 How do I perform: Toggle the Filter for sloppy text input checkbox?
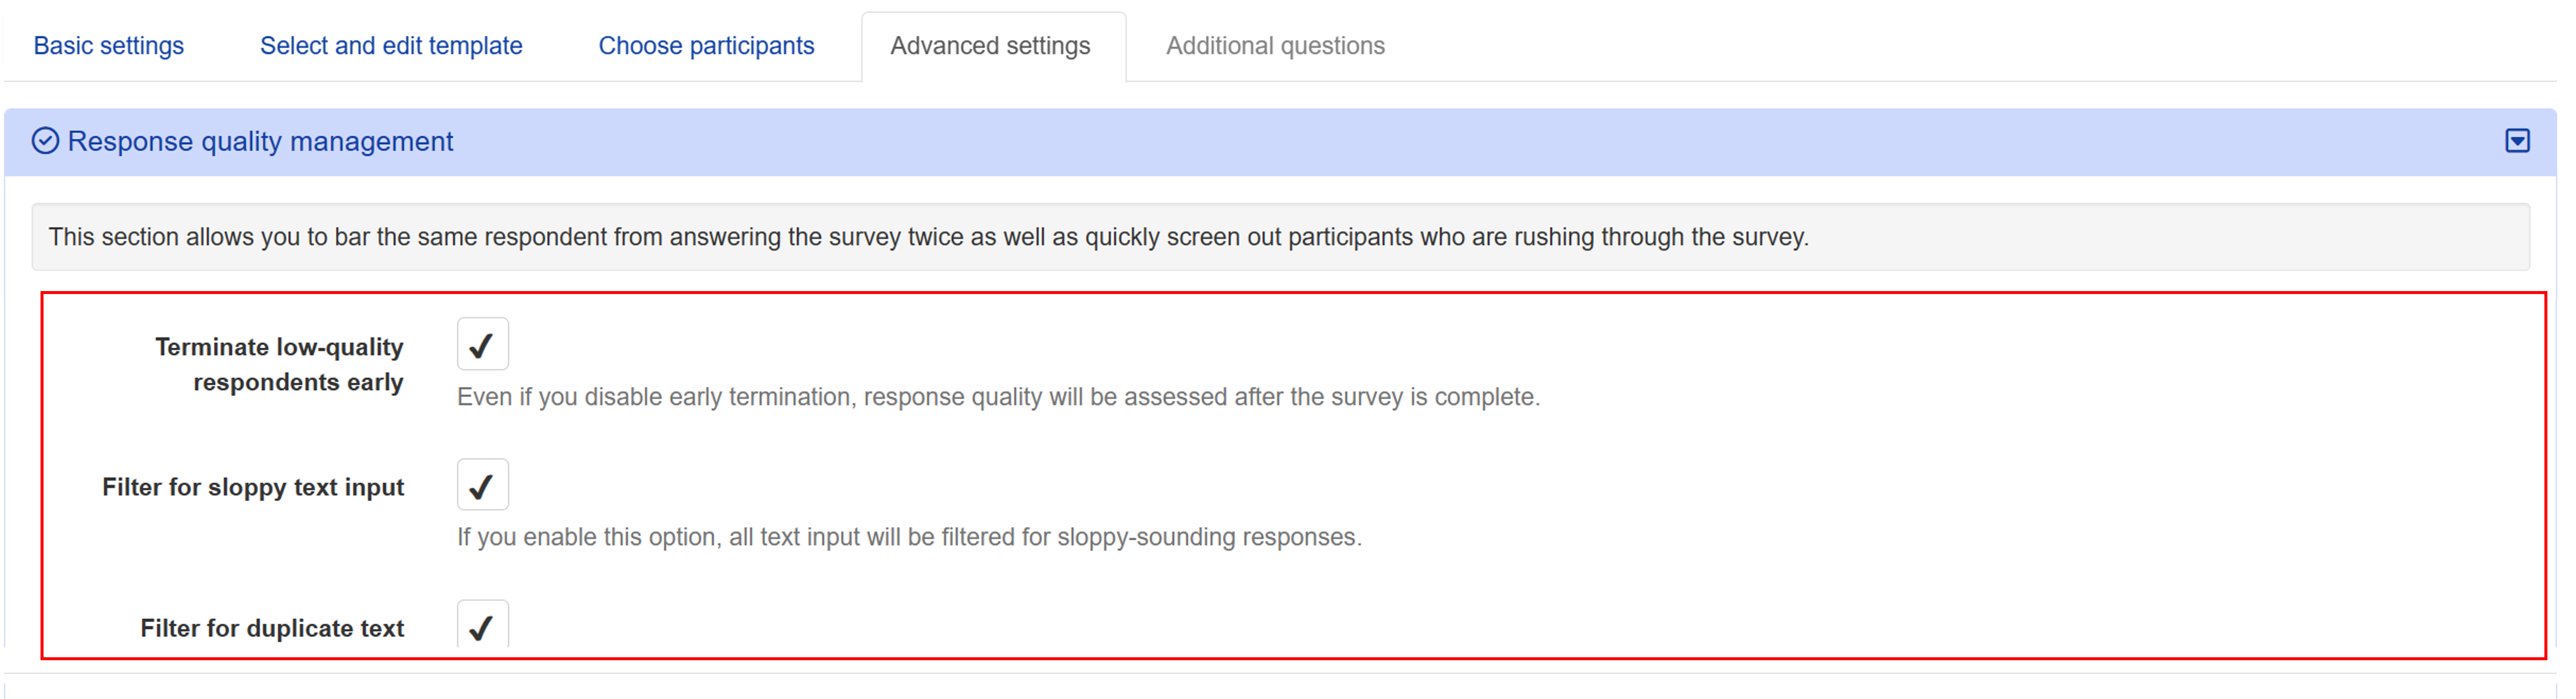483,485
